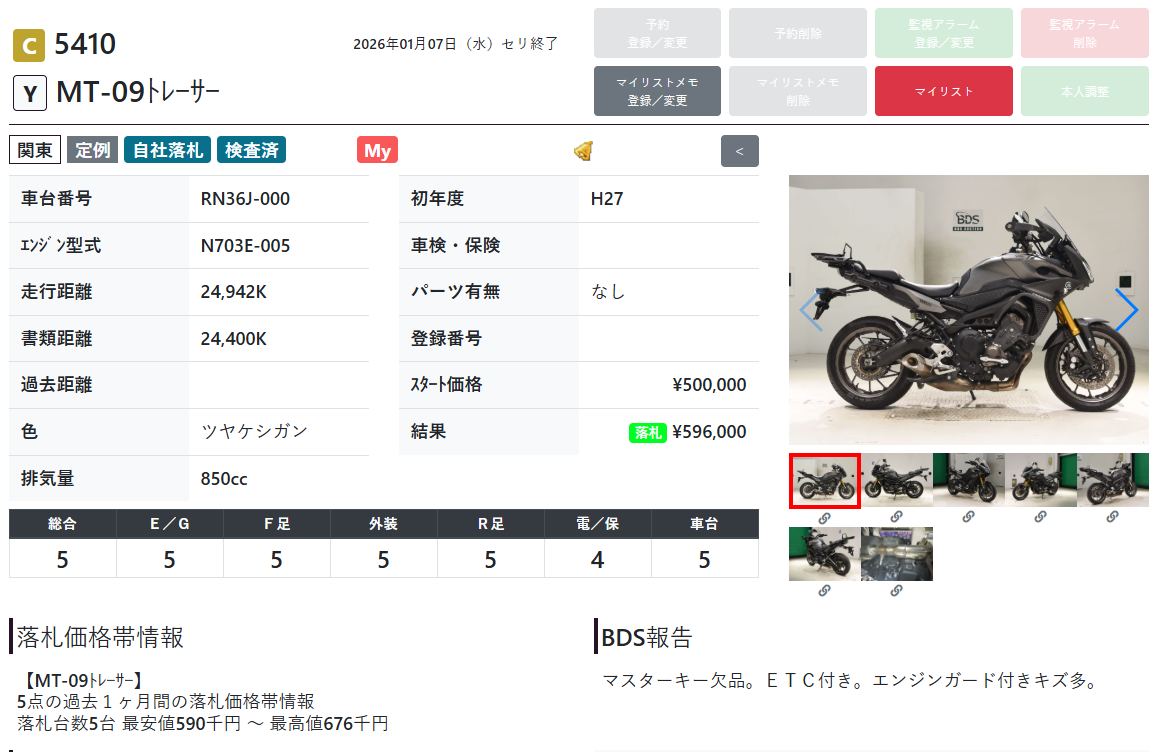Click the Y maker badge
The height and width of the screenshot is (752, 1172).
[30, 93]
